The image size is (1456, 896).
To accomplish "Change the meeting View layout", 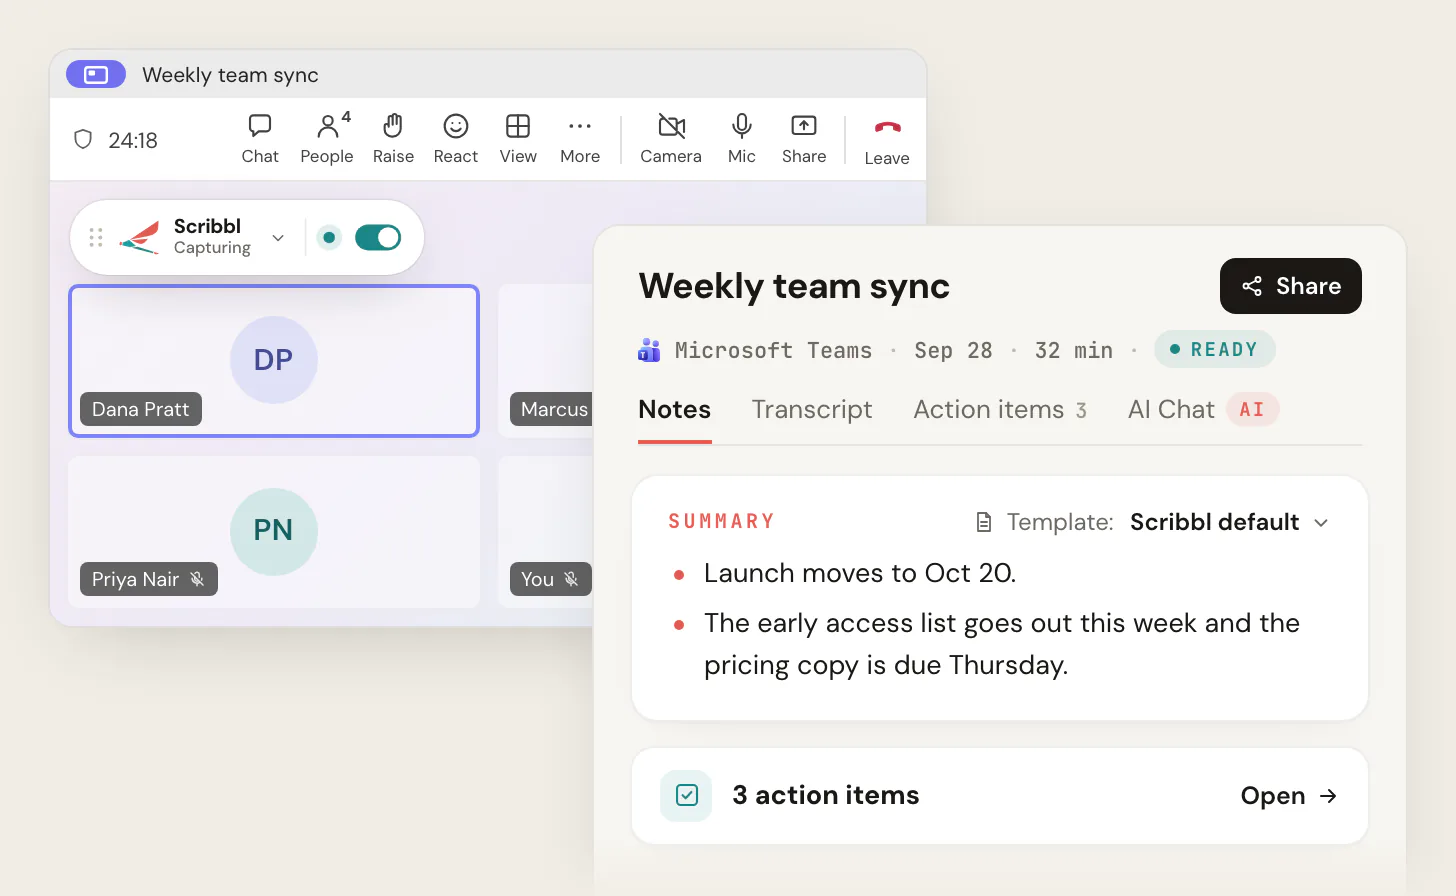I will (518, 139).
